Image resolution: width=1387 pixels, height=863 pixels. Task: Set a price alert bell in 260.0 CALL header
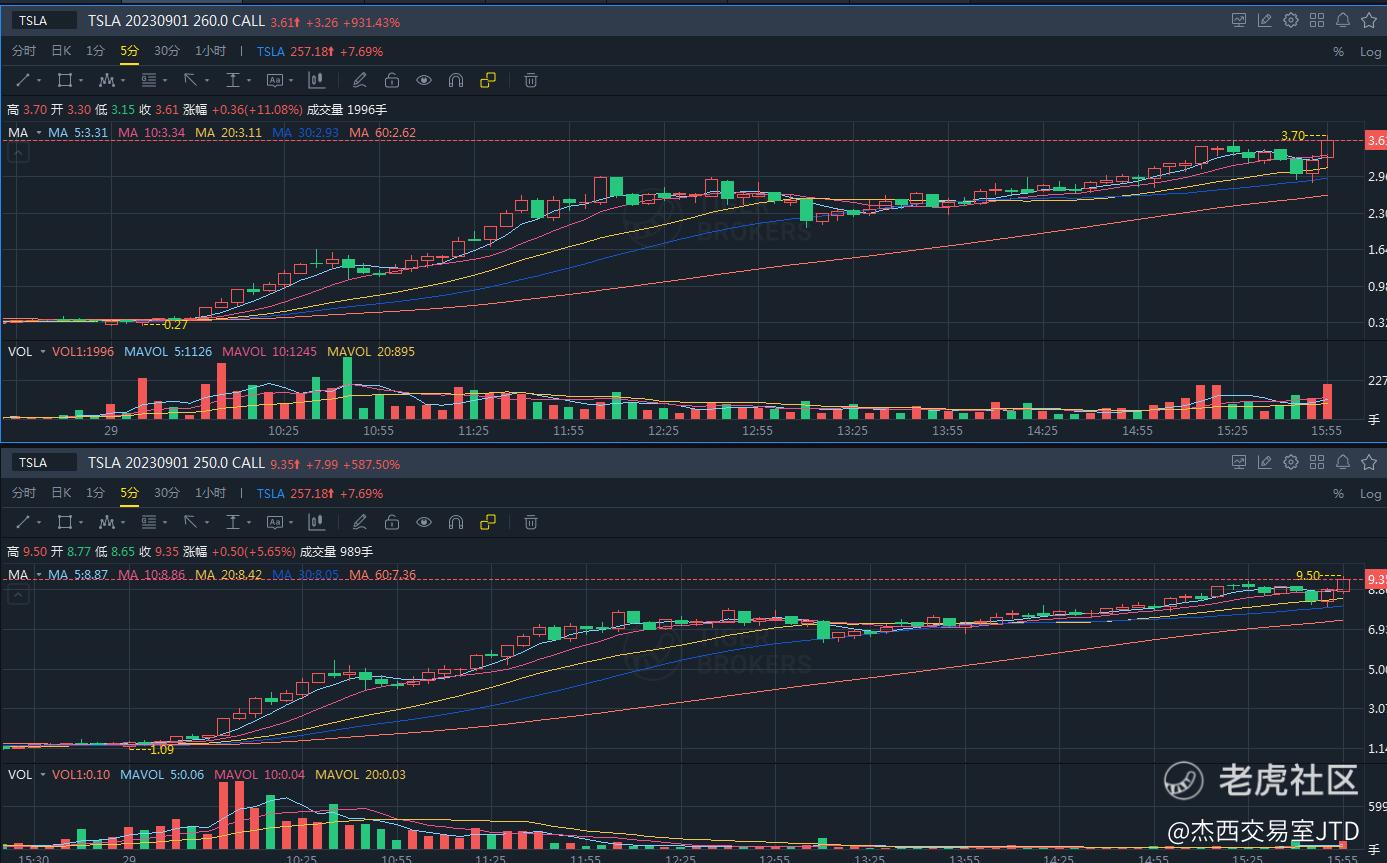[1343, 20]
